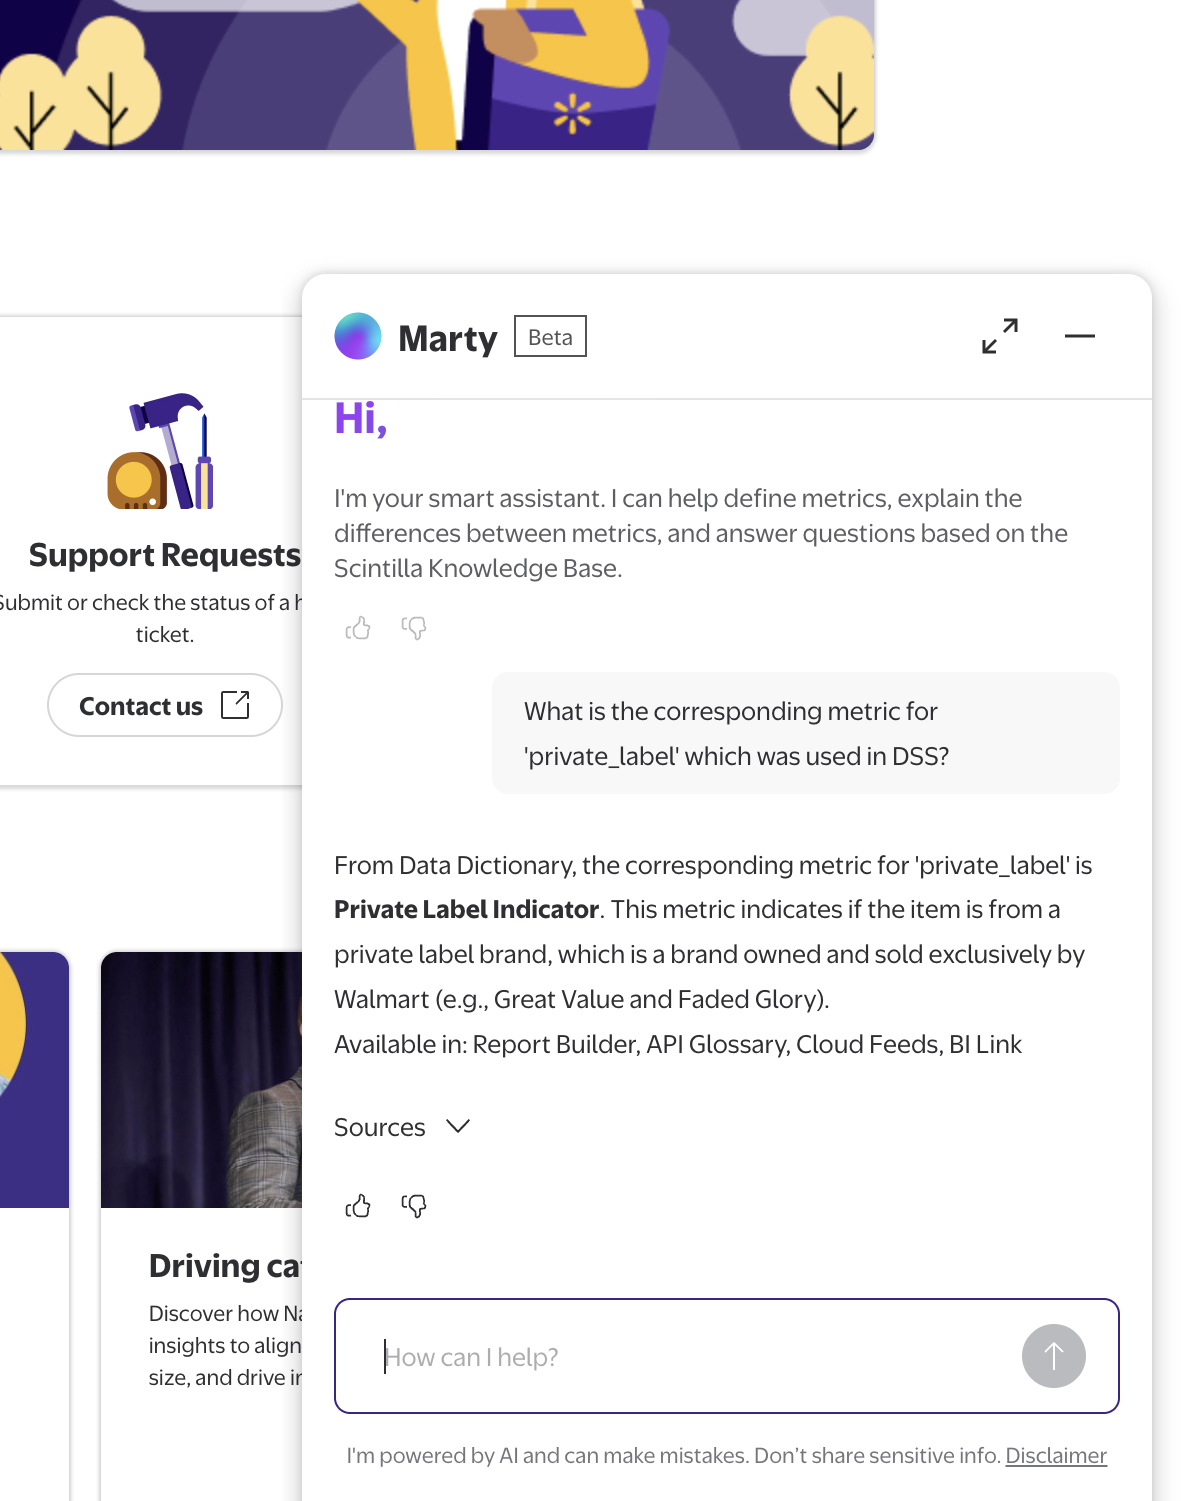1201x1501 pixels.
Task: Thumbs down the Private Label Indicator answer
Action: (x=414, y=1206)
